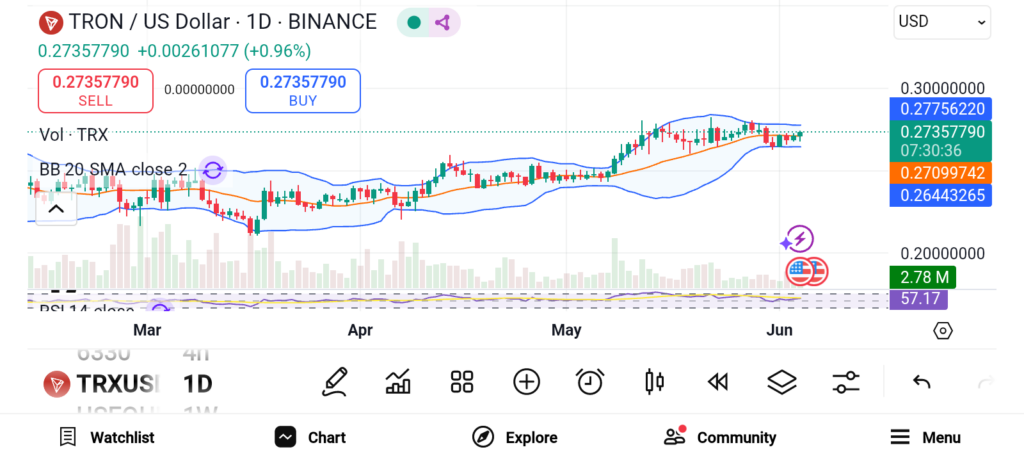1024x461 pixels.
Task: Switch to the Chart tab
Action: (310, 437)
